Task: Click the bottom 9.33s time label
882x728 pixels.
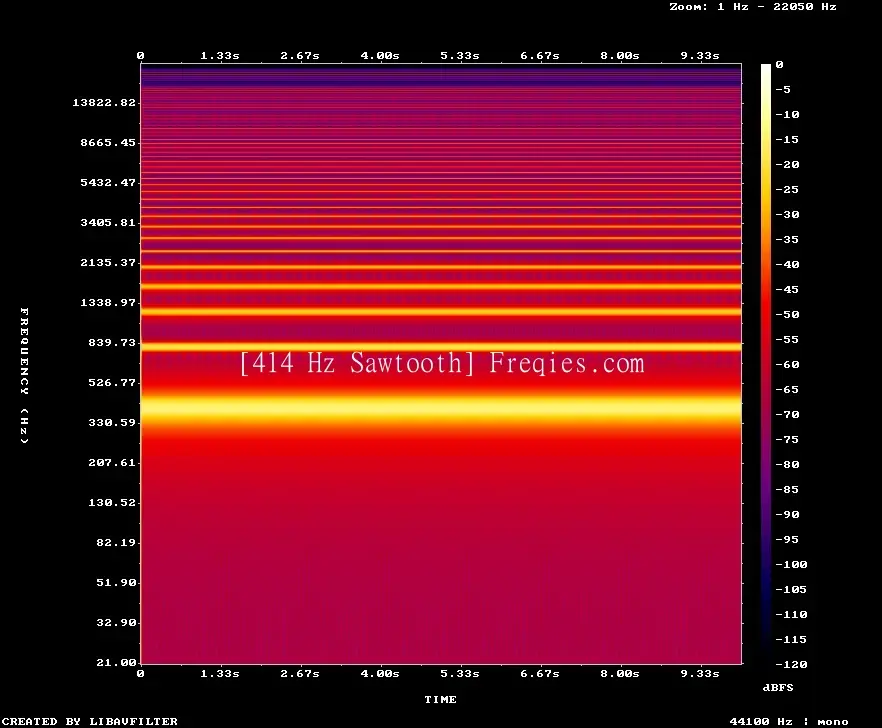Action: coord(700,673)
